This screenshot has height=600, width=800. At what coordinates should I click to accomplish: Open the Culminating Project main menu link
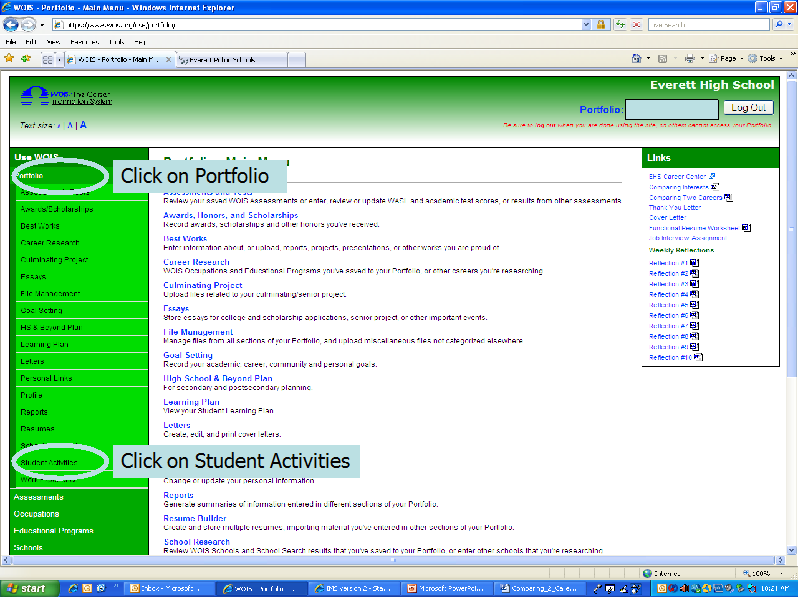[x=203, y=285]
